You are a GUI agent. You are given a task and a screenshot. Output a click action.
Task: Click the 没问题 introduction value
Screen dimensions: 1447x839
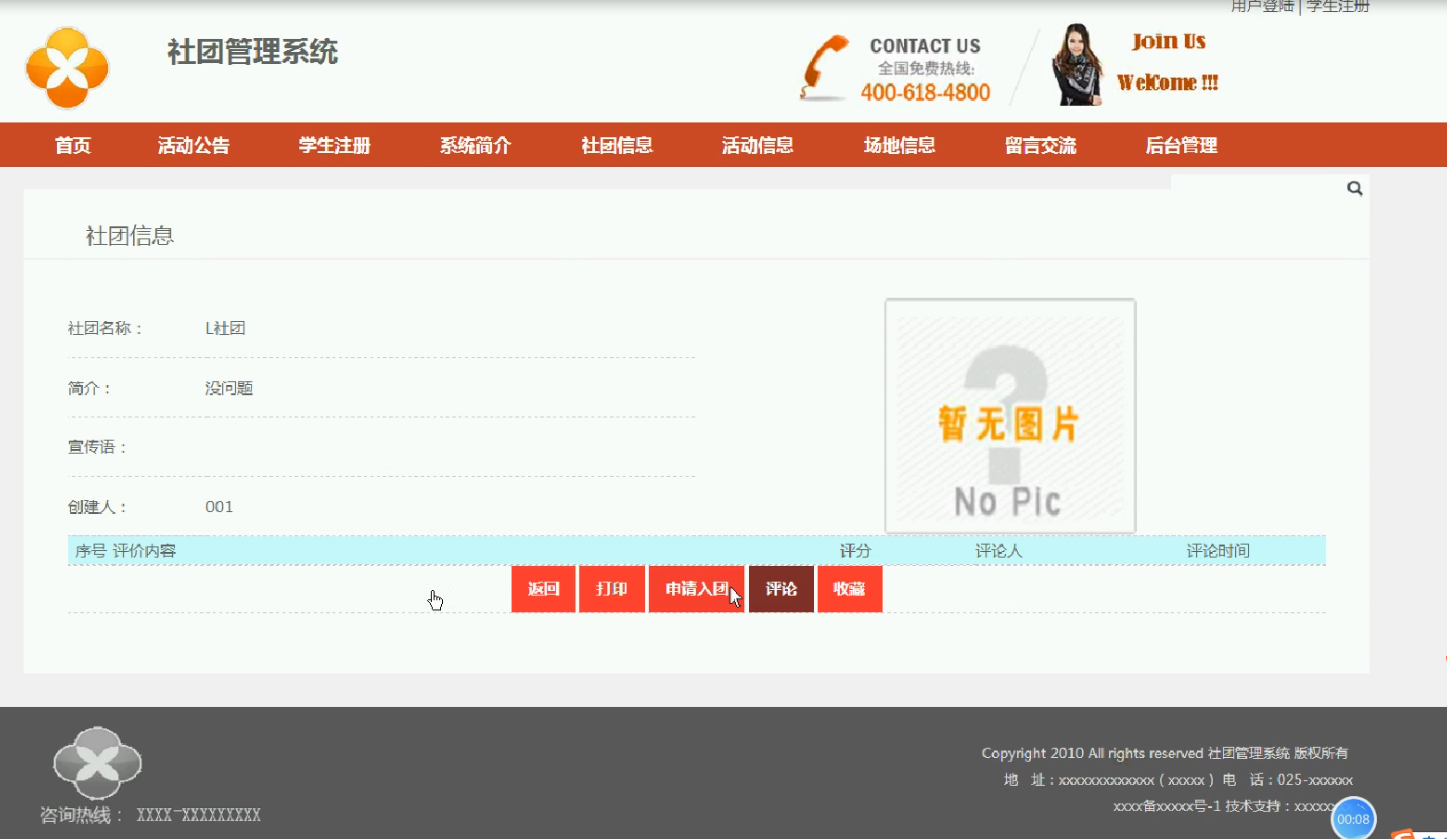229,388
